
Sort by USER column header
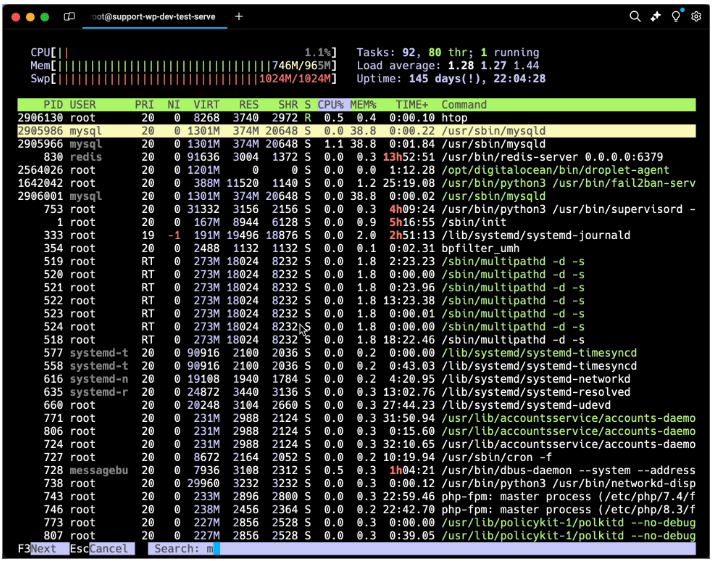[83, 105]
